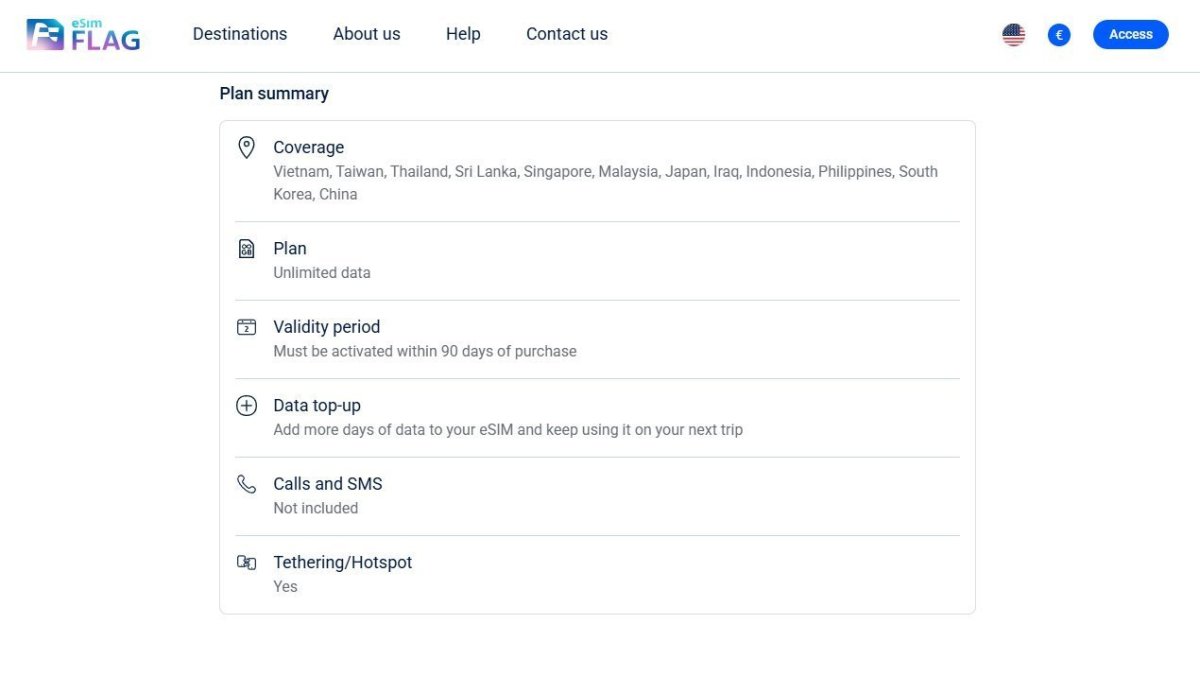Click the Data top-up plus icon
The image size is (1200, 676).
coord(246,406)
